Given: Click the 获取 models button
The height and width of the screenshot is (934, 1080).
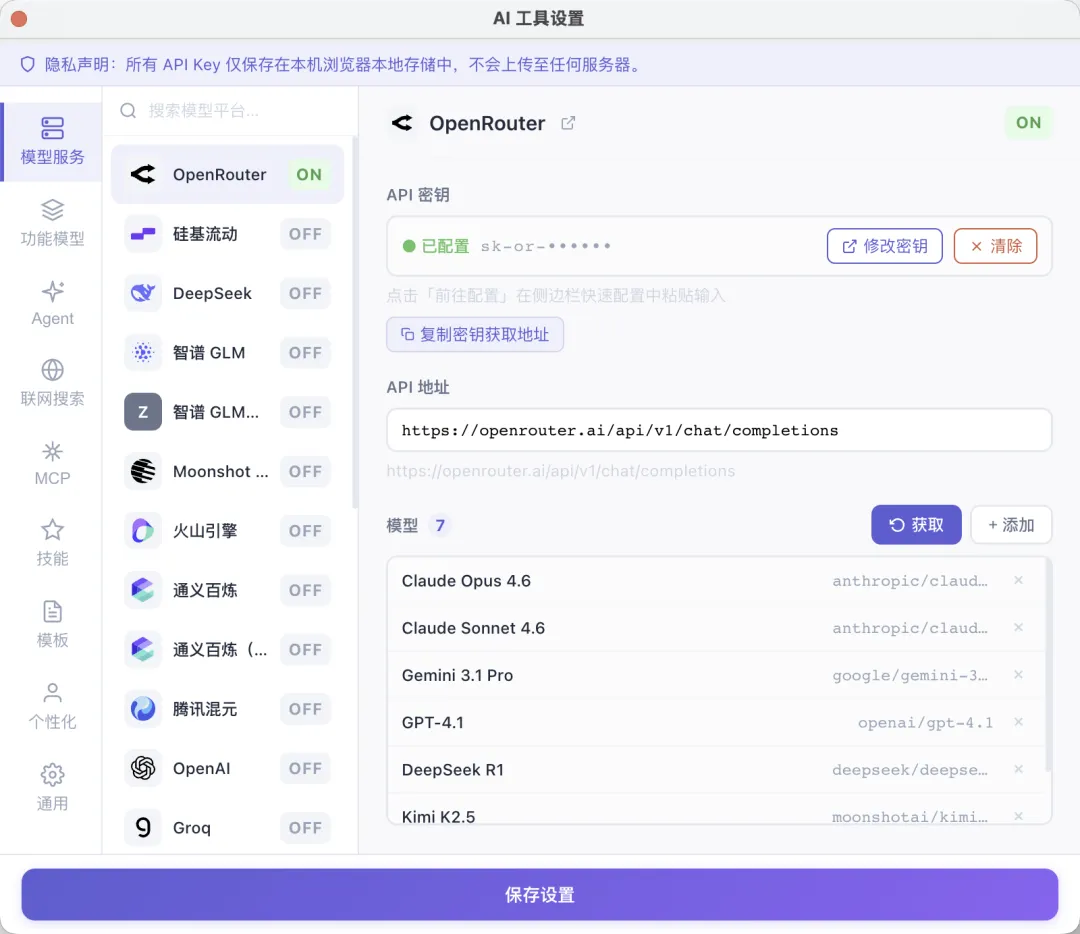Looking at the screenshot, I should pyautogui.click(x=915, y=525).
